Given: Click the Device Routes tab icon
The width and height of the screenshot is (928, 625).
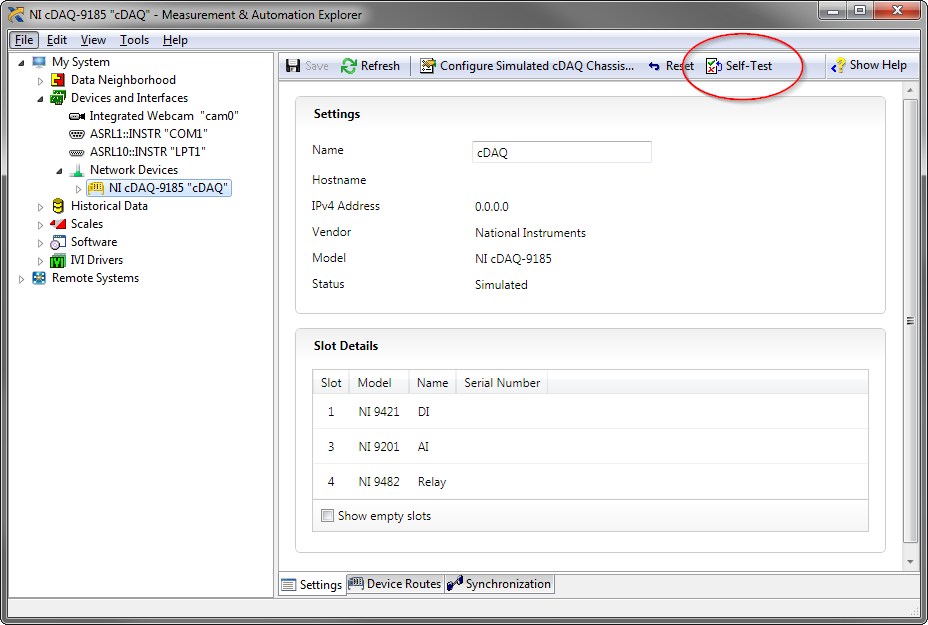Looking at the screenshot, I should (x=356, y=584).
